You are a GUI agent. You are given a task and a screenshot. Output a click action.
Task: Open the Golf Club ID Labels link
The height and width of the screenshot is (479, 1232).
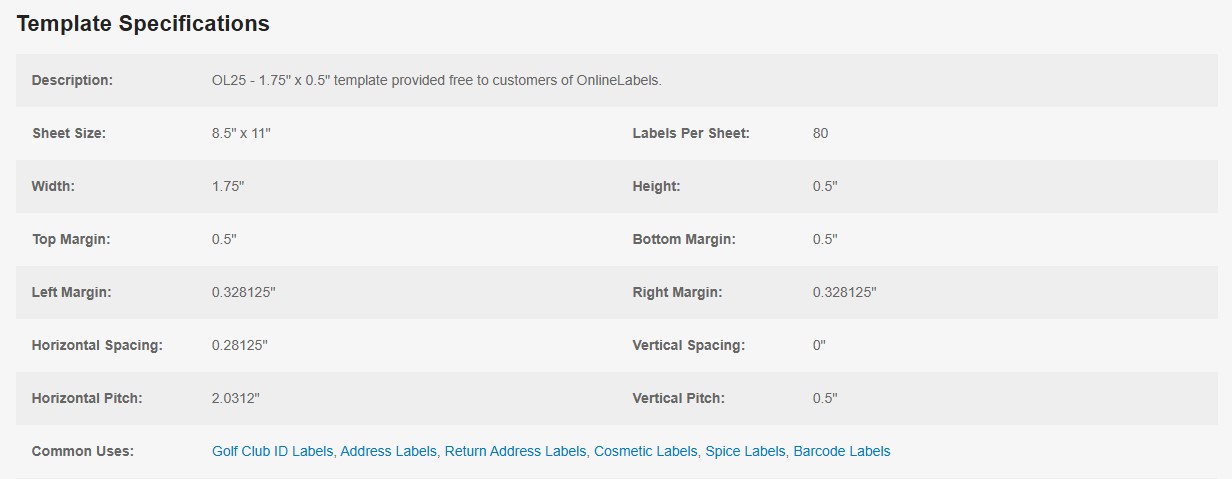coord(272,451)
